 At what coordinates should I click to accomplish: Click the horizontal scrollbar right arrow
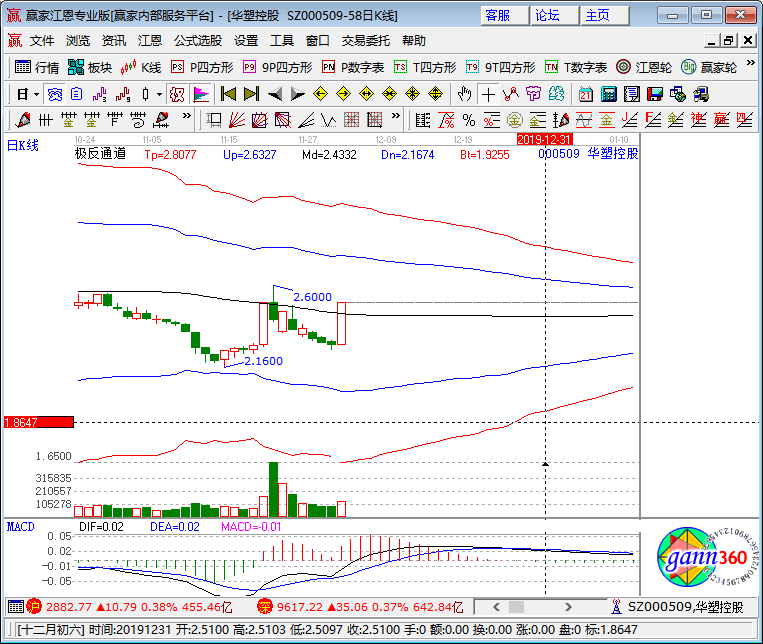coord(568,607)
